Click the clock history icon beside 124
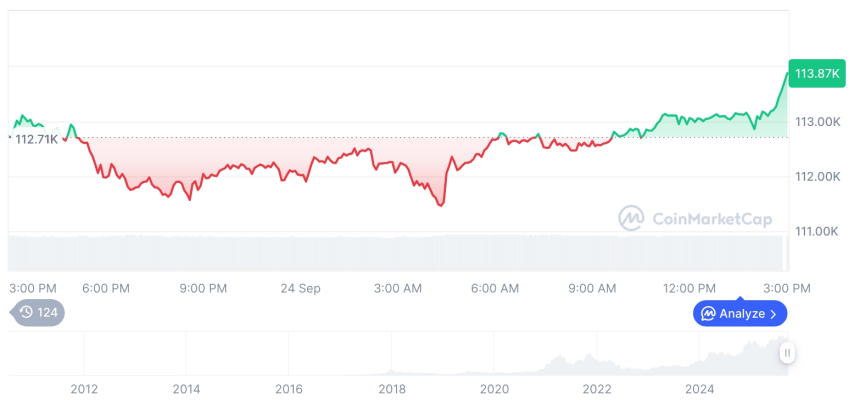Screen dimensions: 860x401 27,312
